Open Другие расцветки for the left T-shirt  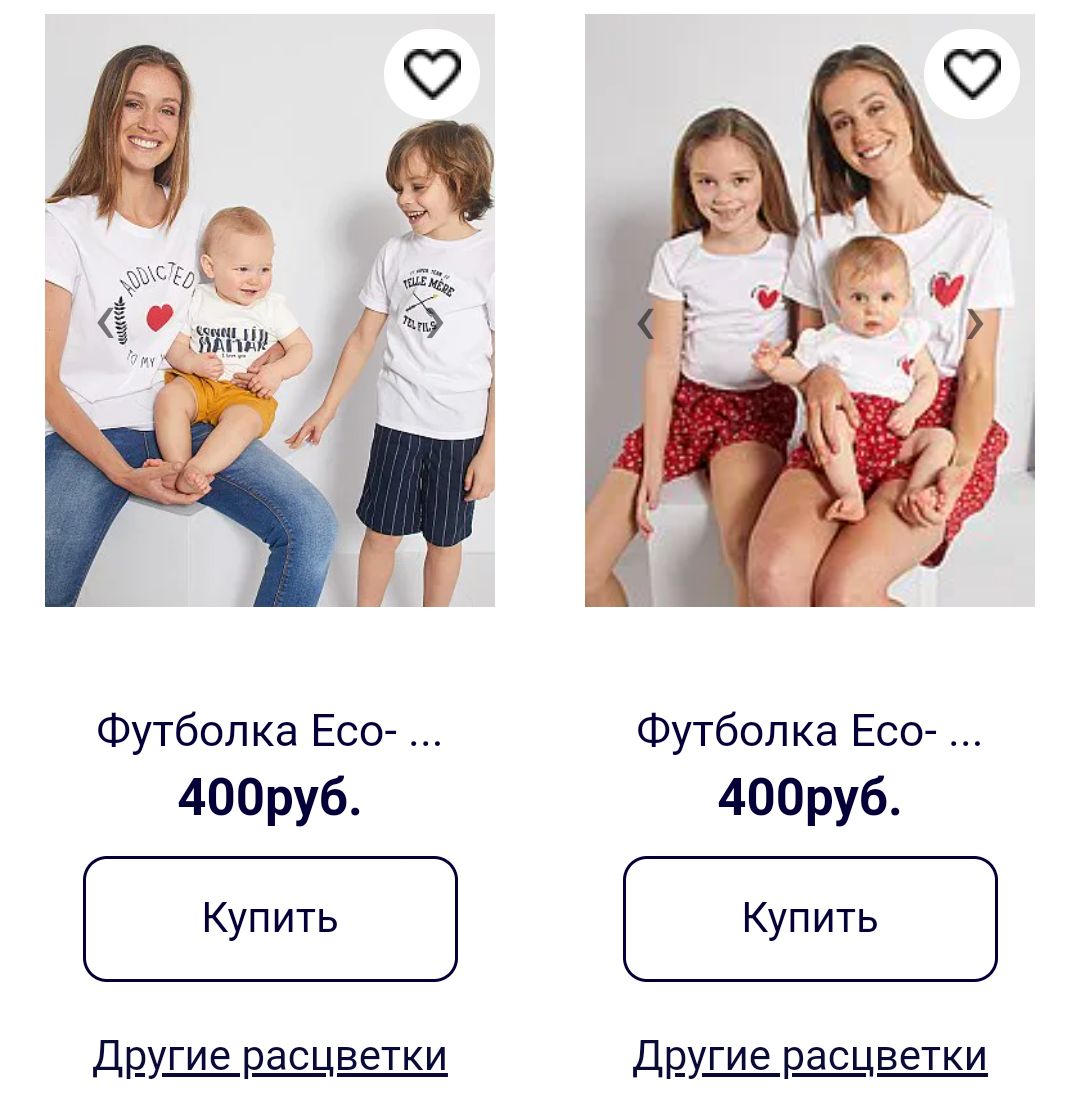coord(270,1057)
